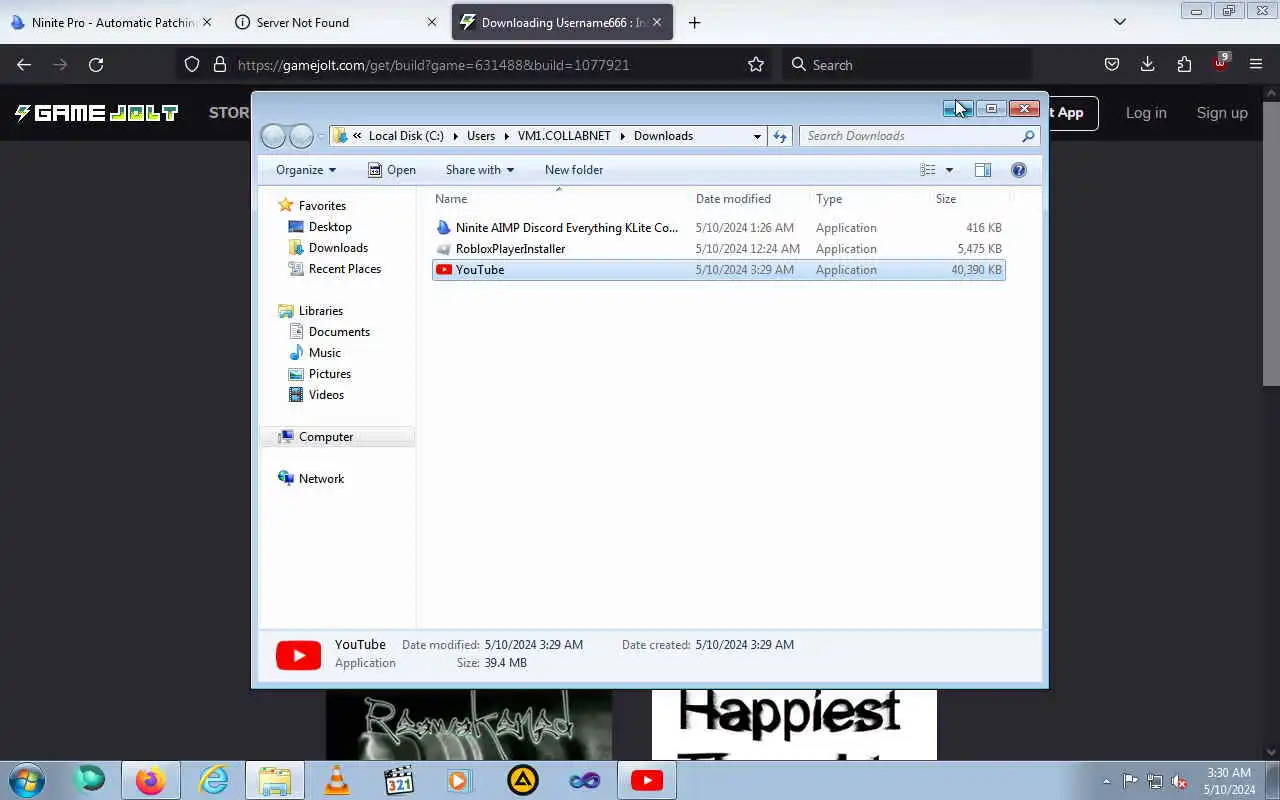1280x800 pixels.
Task: List all Firefox tabs dropdown
Action: [x=1120, y=22]
